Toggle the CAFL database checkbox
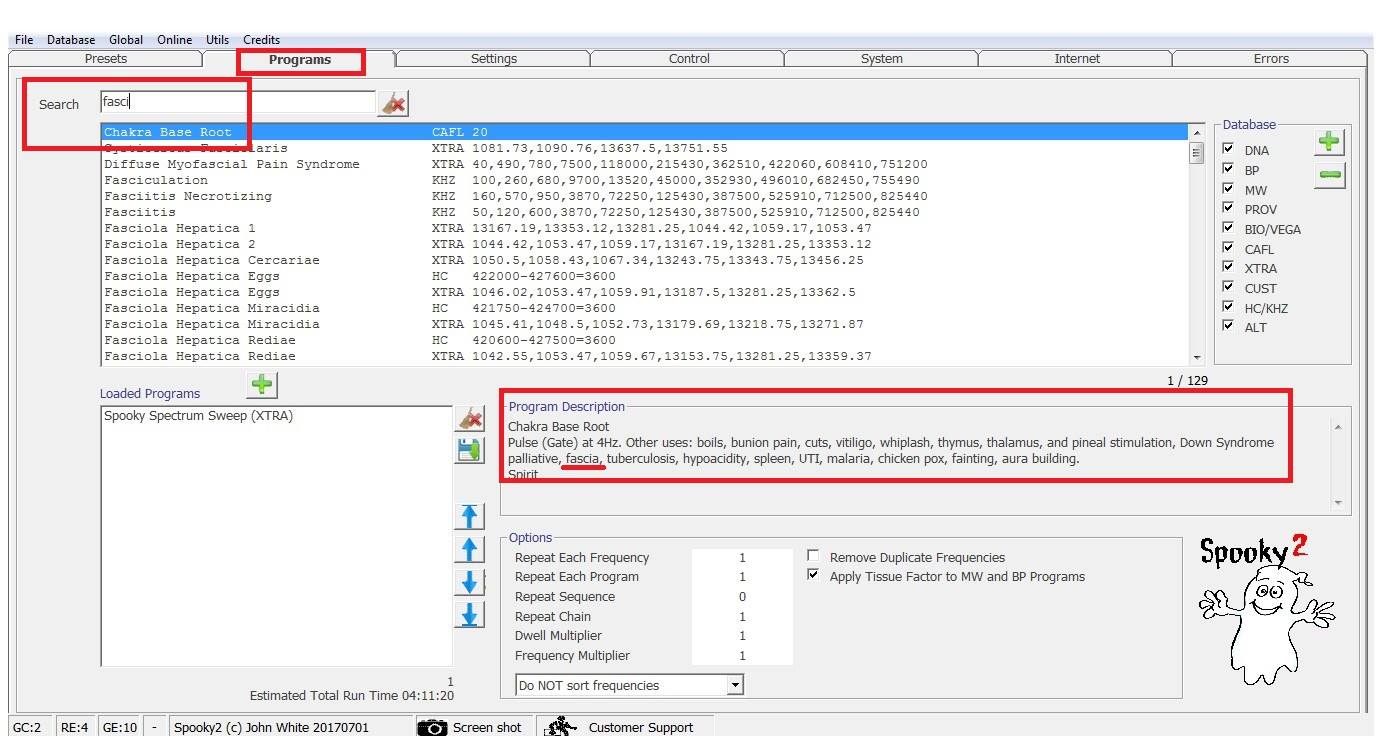The width and height of the screenshot is (1382, 744). (1229, 248)
